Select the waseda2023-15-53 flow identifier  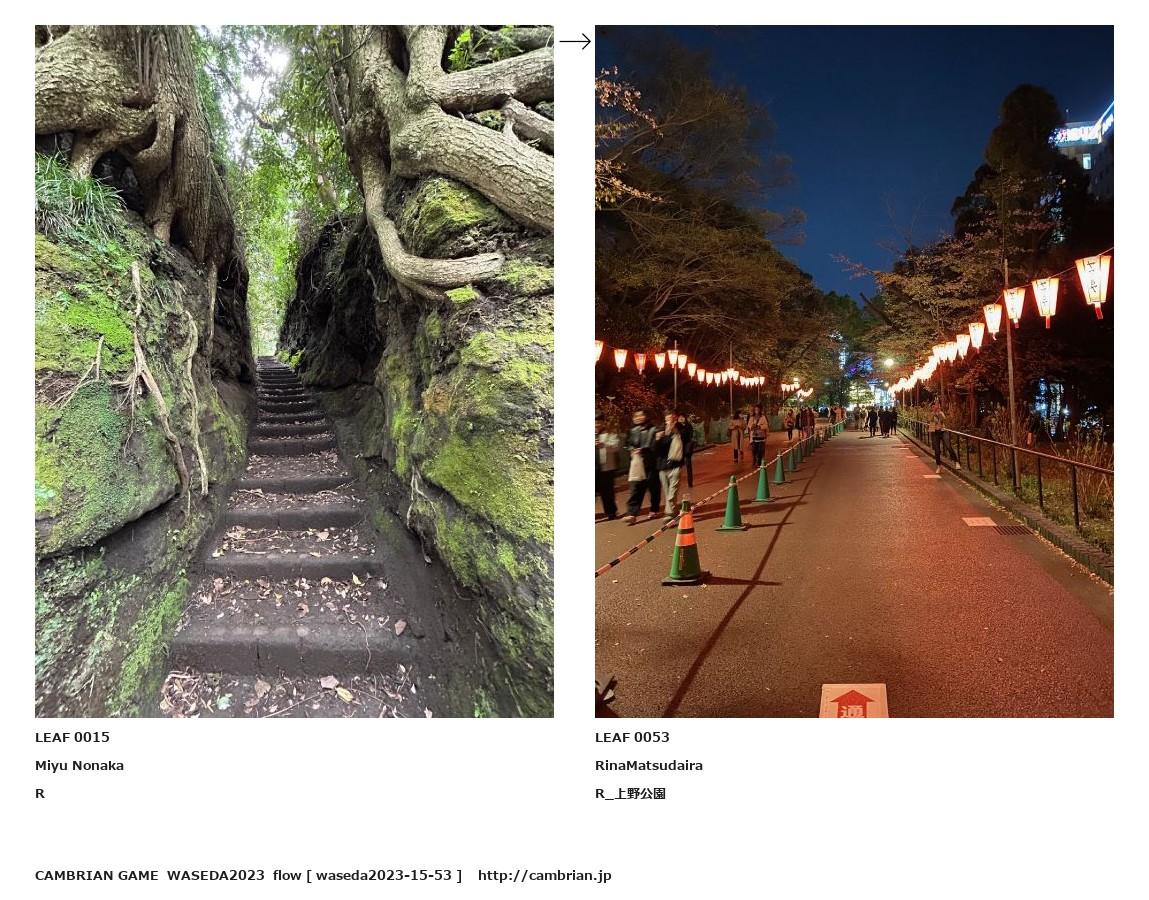(384, 875)
